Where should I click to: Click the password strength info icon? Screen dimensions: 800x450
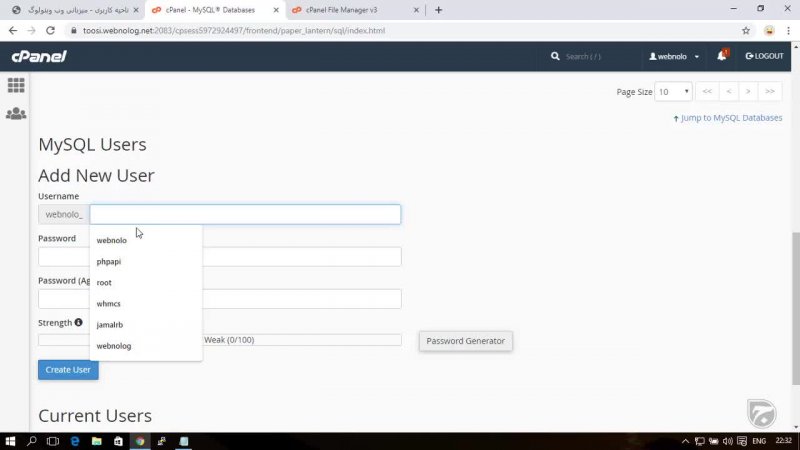pyautogui.click(x=79, y=323)
